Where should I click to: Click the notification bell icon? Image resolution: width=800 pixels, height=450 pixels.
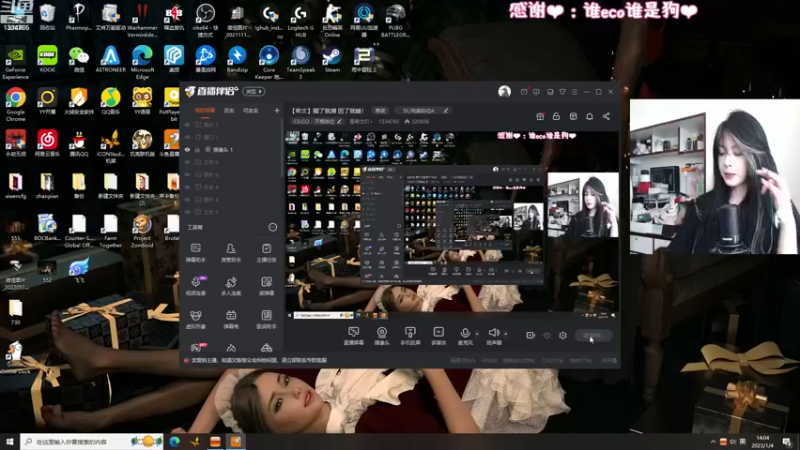pos(589,116)
